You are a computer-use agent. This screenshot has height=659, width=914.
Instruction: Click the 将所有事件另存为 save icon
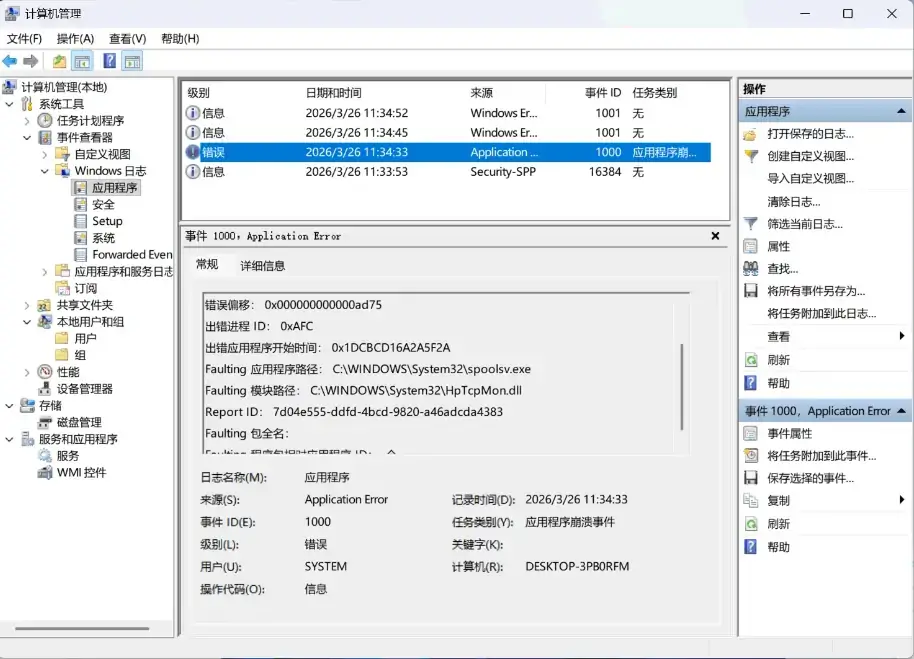pyautogui.click(x=751, y=291)
